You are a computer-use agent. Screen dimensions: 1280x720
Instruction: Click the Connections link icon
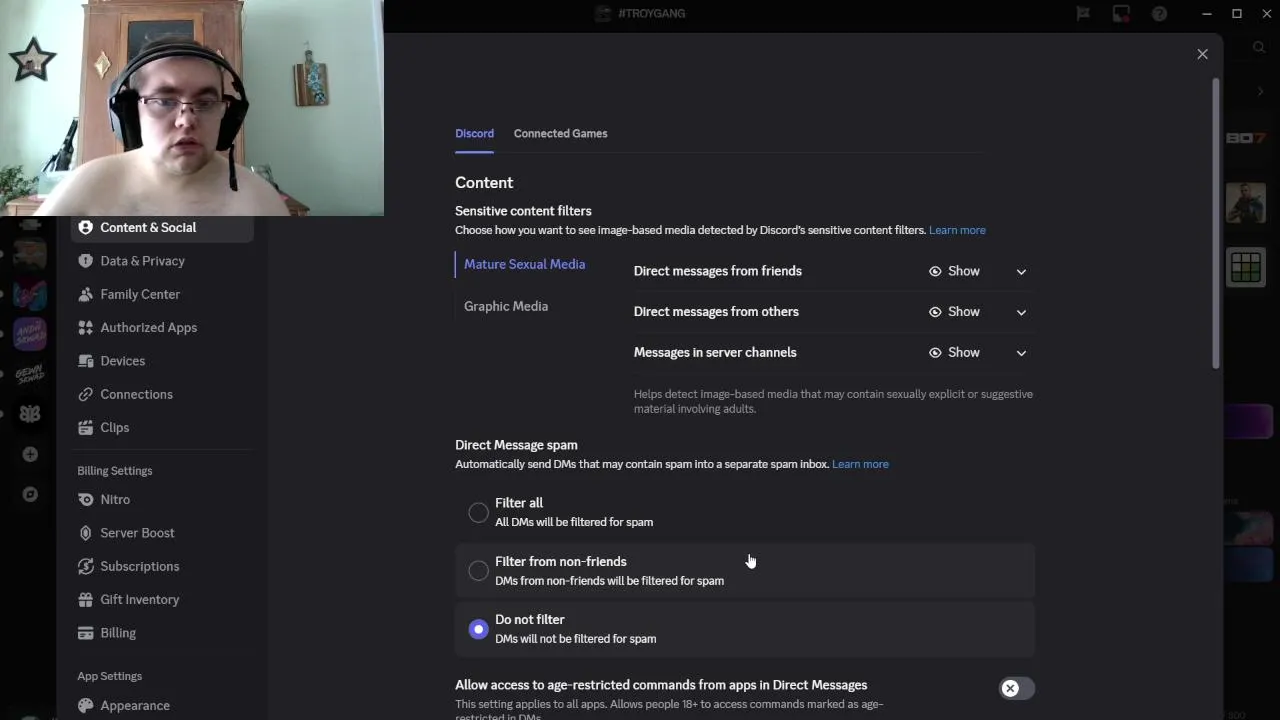pos(86,394)
